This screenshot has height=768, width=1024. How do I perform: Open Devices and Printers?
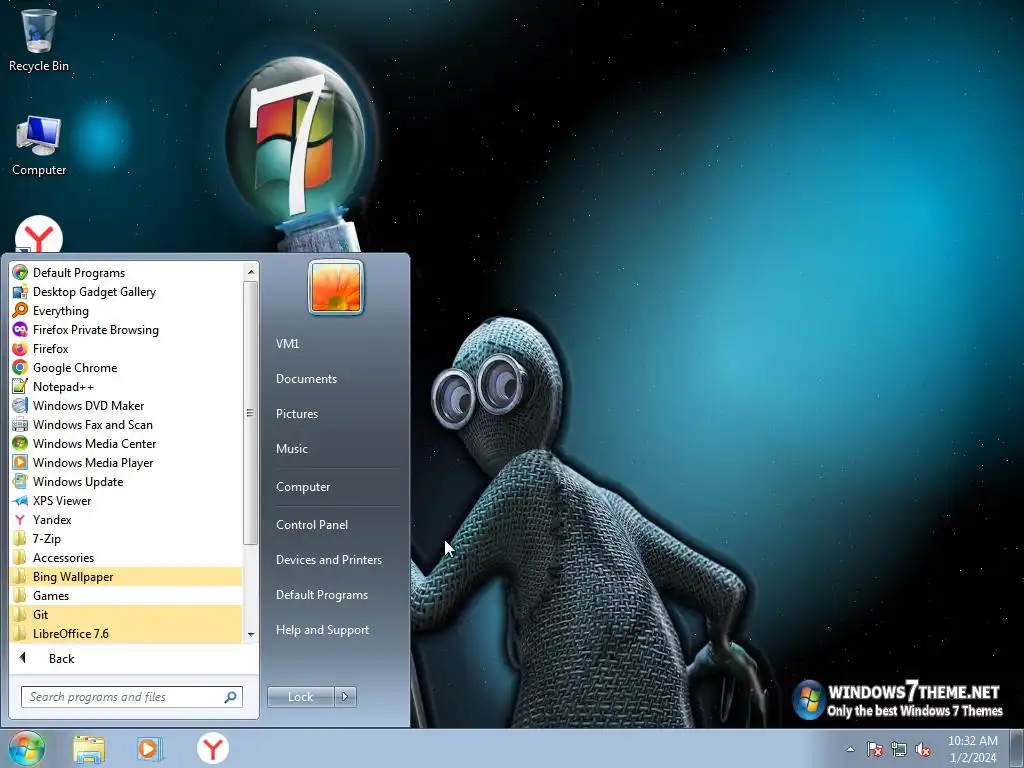click(x=328, y=560)
